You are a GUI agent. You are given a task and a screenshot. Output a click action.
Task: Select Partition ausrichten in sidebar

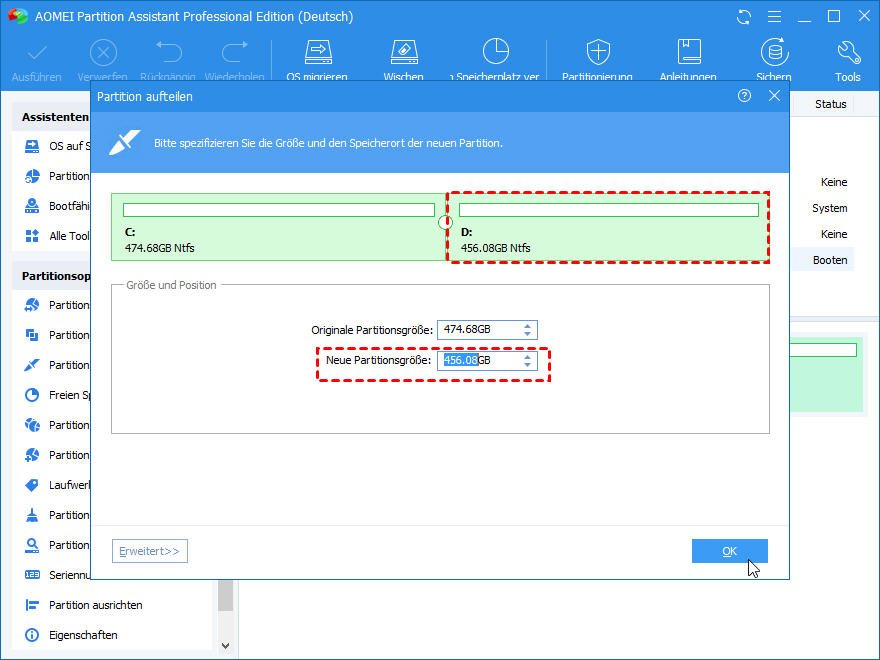(95, 605)
